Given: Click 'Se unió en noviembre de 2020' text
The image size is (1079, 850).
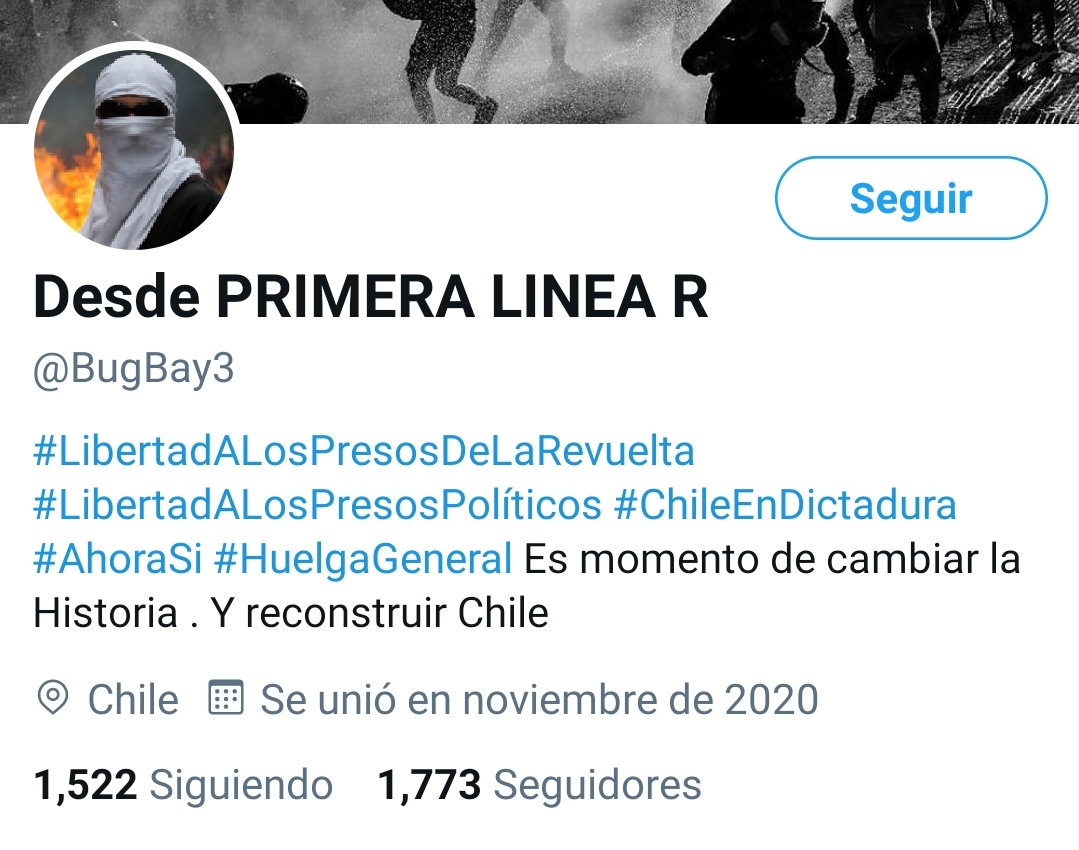Looking at the screenshot, I should 540,700.
